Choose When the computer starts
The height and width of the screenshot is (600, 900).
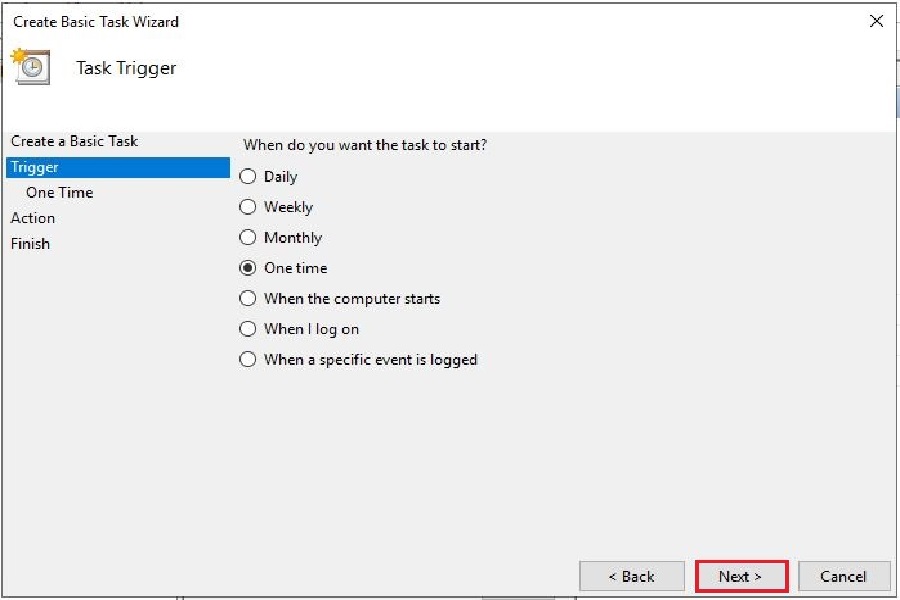[x=248, y=299]
